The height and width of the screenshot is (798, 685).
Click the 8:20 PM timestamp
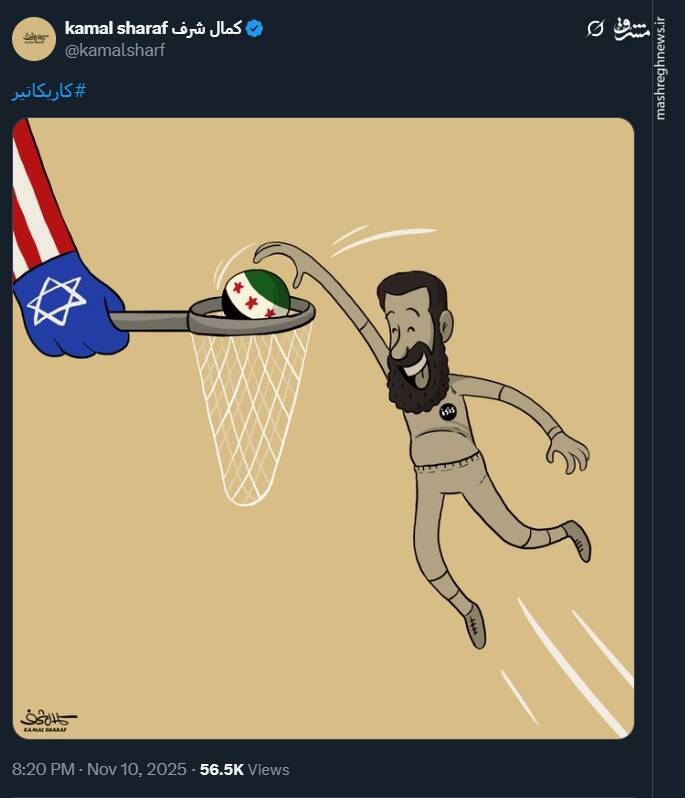(x=43, y=769)
